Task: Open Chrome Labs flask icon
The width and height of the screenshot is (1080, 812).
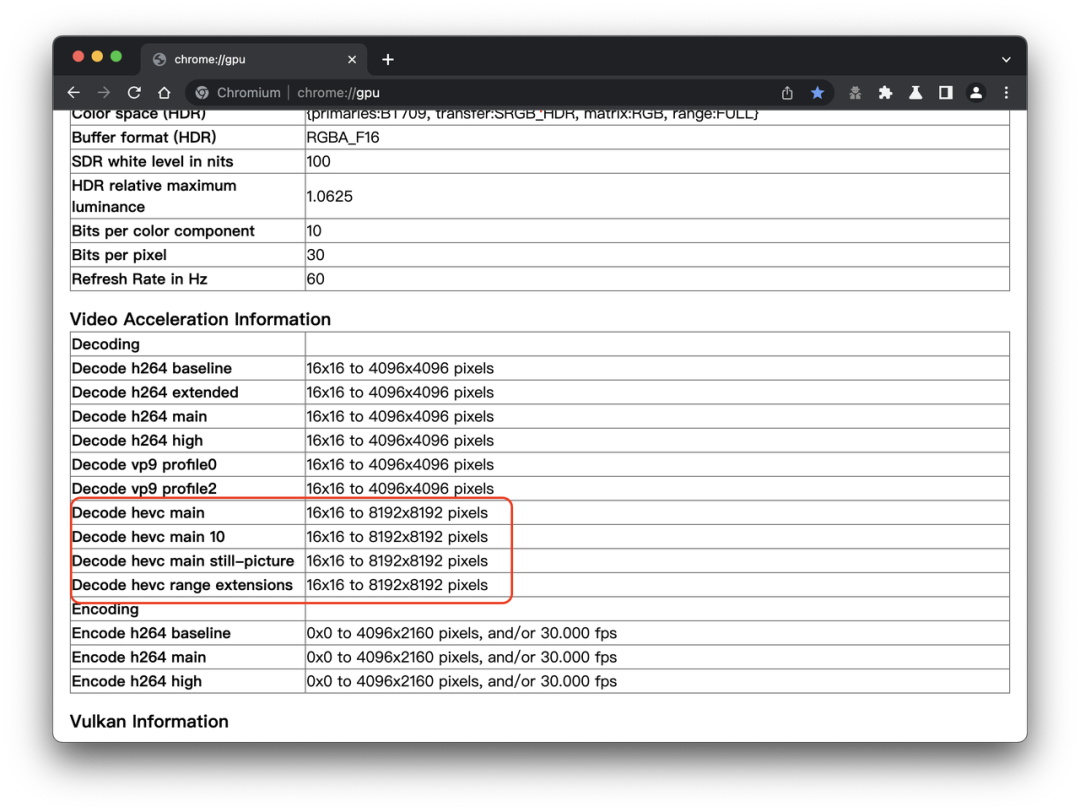Action: [x=915, y=92]
